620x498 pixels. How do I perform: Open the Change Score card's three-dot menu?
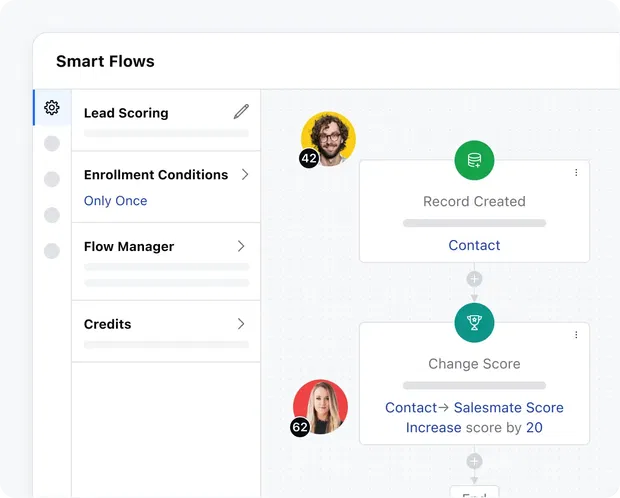pyautogui.click(x=576, y=335)
